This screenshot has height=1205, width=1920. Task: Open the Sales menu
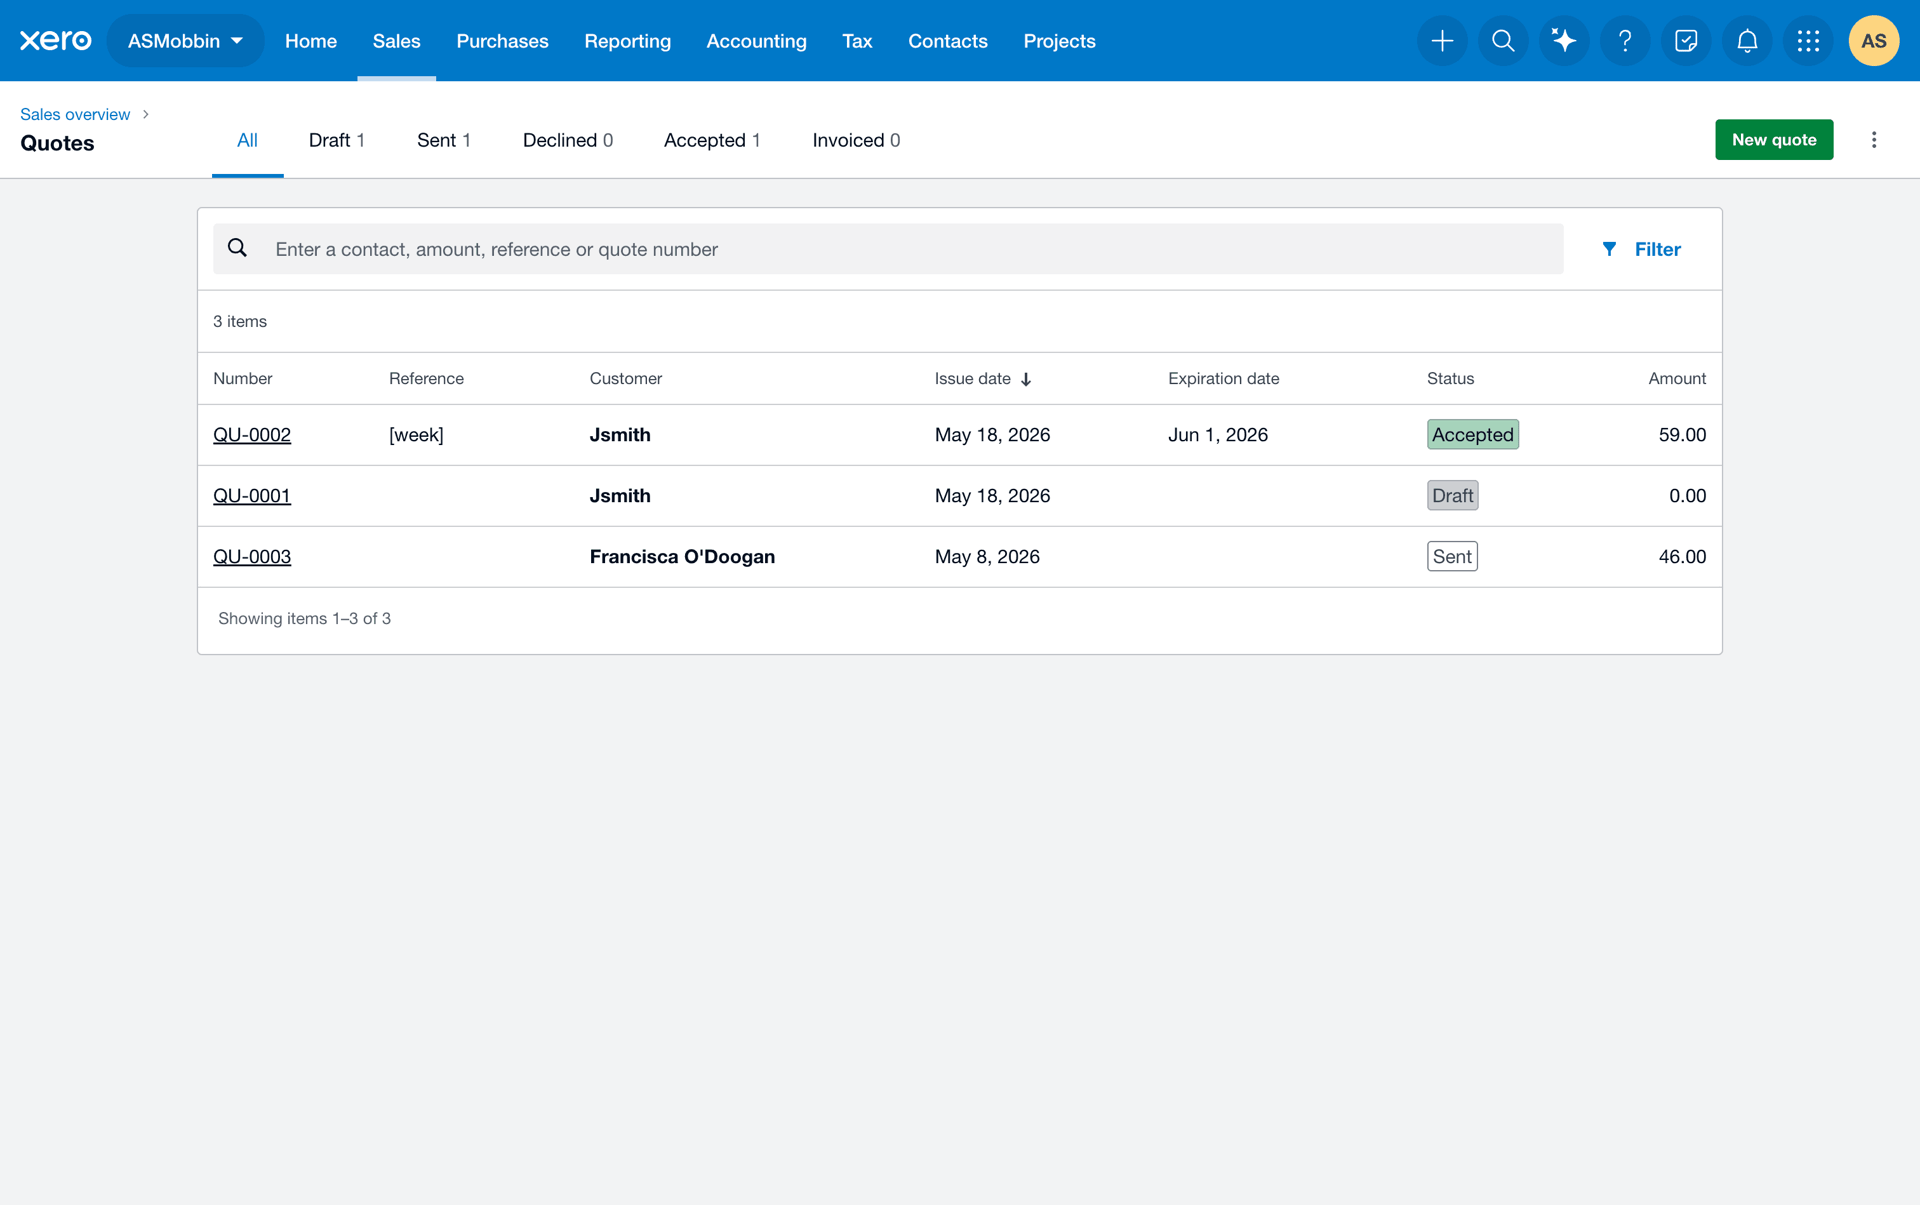[396, 41]
